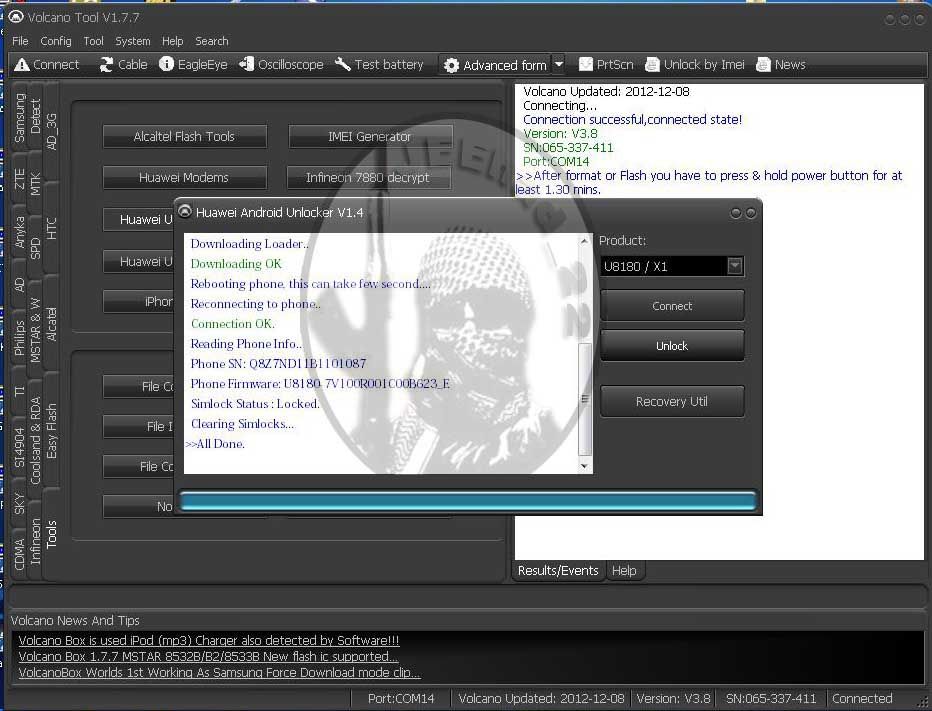The height and width of the screenshot is (711, 932).
Task: Select the Anyka vertical tab
Action: point(20,232)
